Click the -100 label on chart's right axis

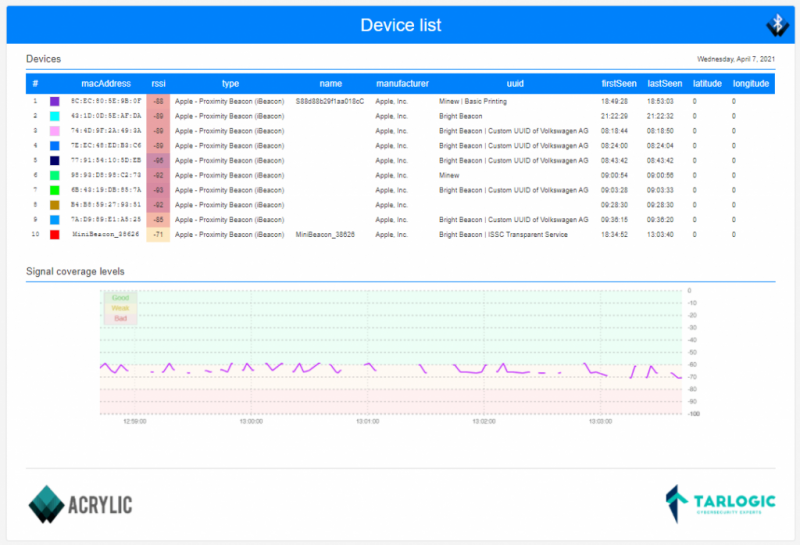click(693, 414)
